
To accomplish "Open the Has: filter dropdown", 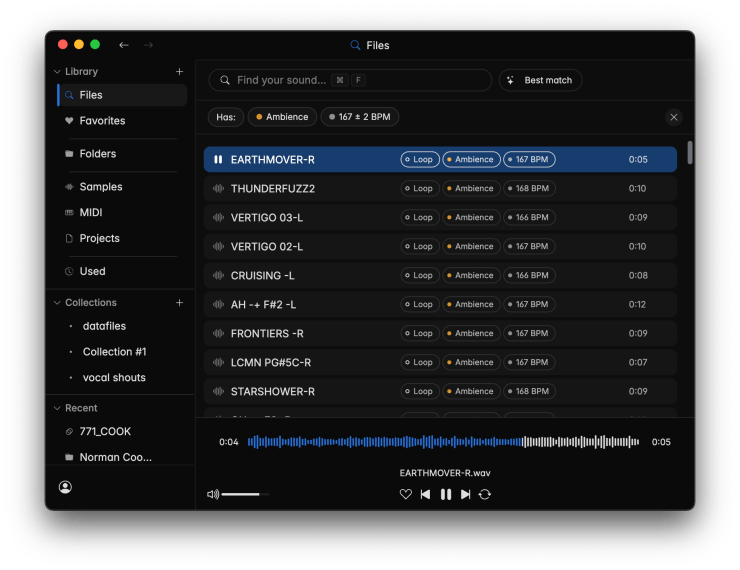I will point(226,117).
